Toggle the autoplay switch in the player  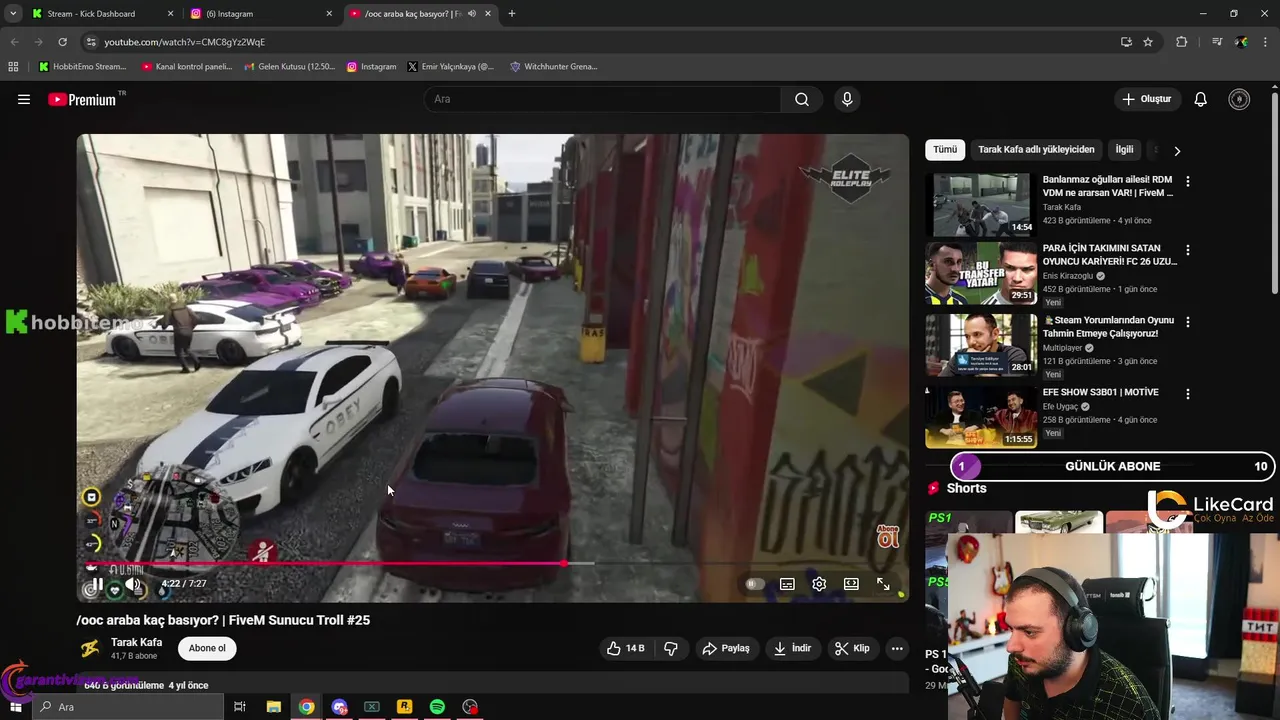click(x=755, y=584)
